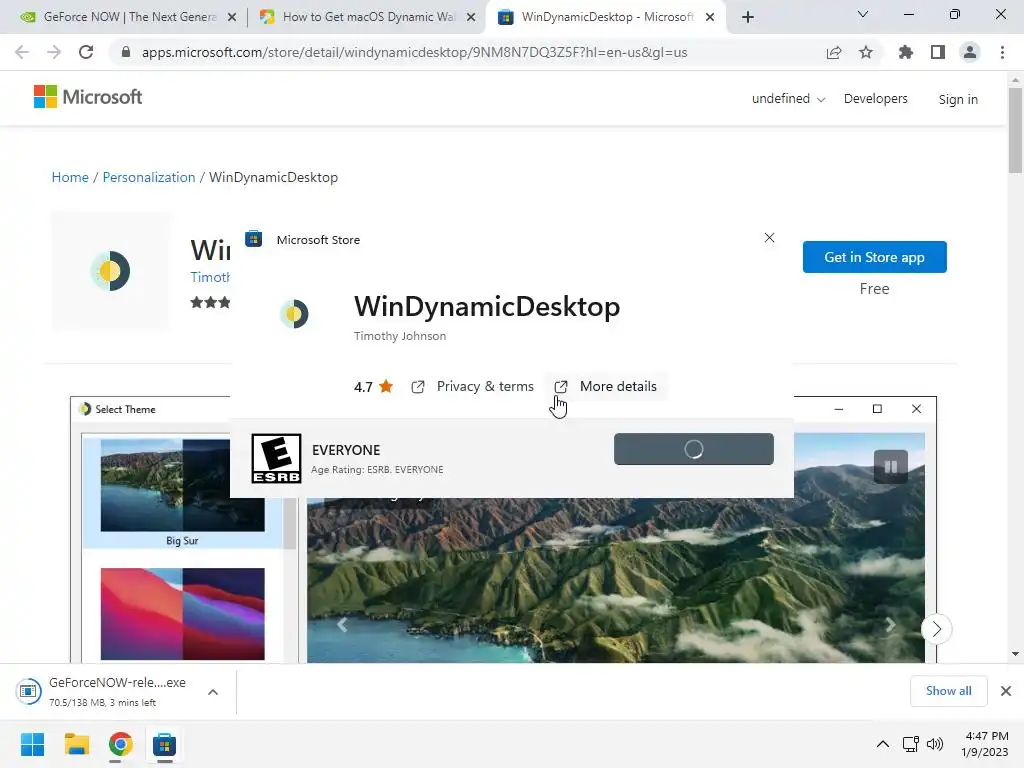Click the GeForceNOW download file icon
1024x768 pixels.
(29, 691)
